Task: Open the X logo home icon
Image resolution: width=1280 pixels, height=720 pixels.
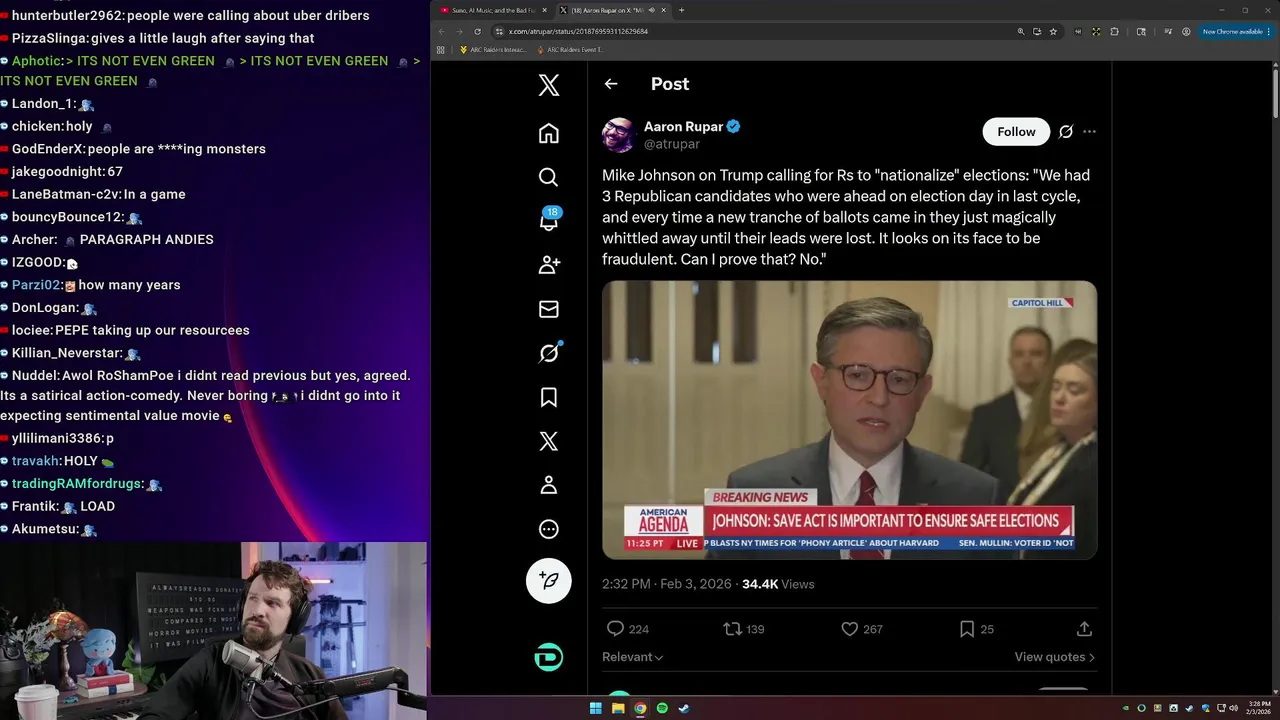Action: pos(549,85)
